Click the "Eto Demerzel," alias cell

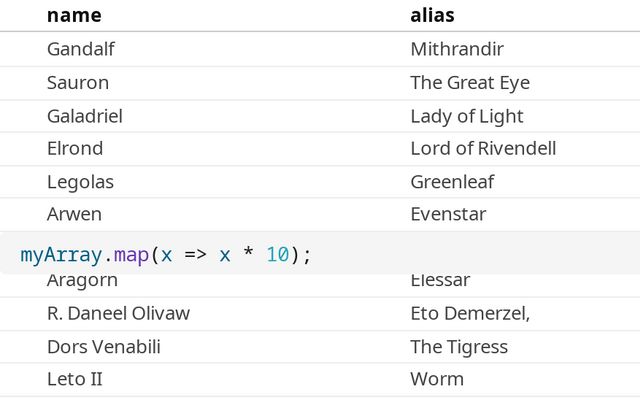[470, 313]
